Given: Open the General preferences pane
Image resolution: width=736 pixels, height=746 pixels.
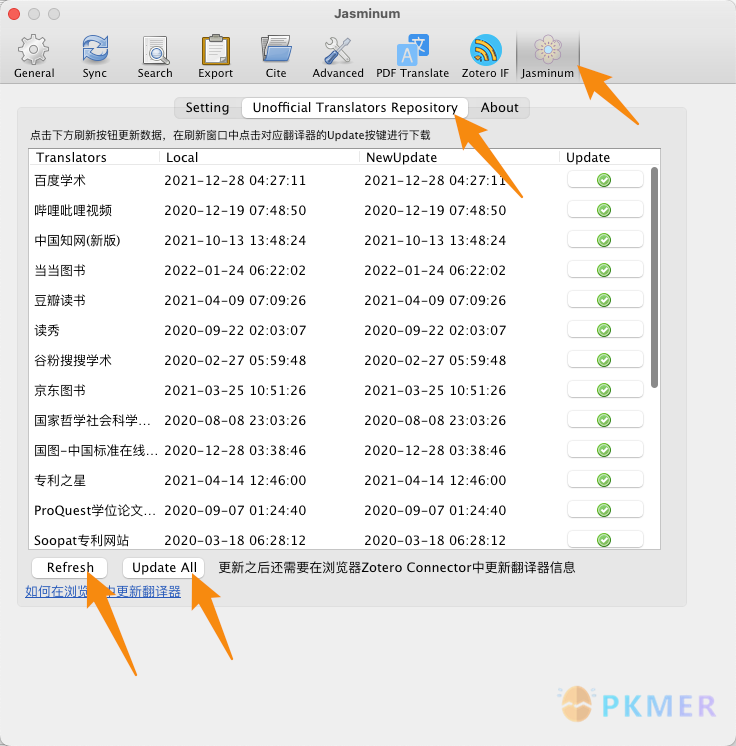Looking at the screenshot, I should point(34,56).
